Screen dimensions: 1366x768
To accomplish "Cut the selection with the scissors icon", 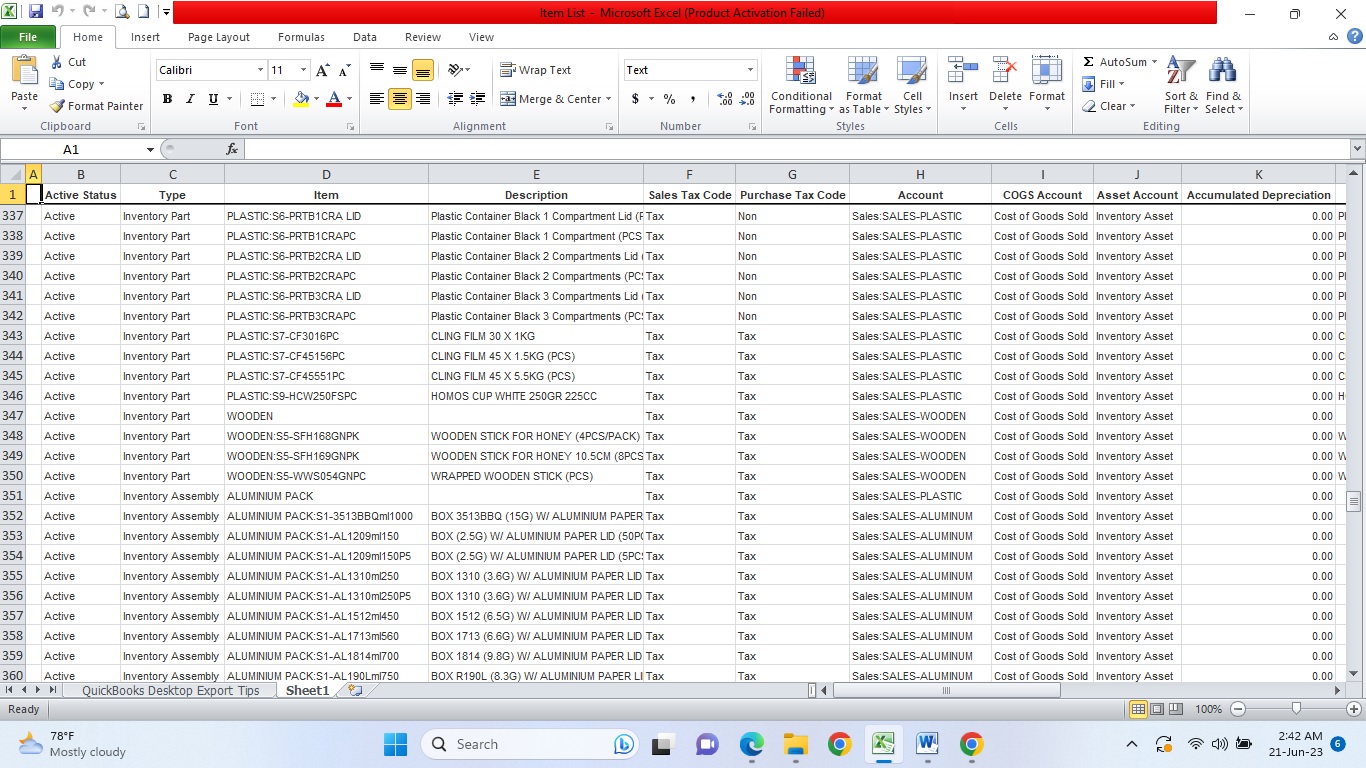I will (x=68, y=62).
